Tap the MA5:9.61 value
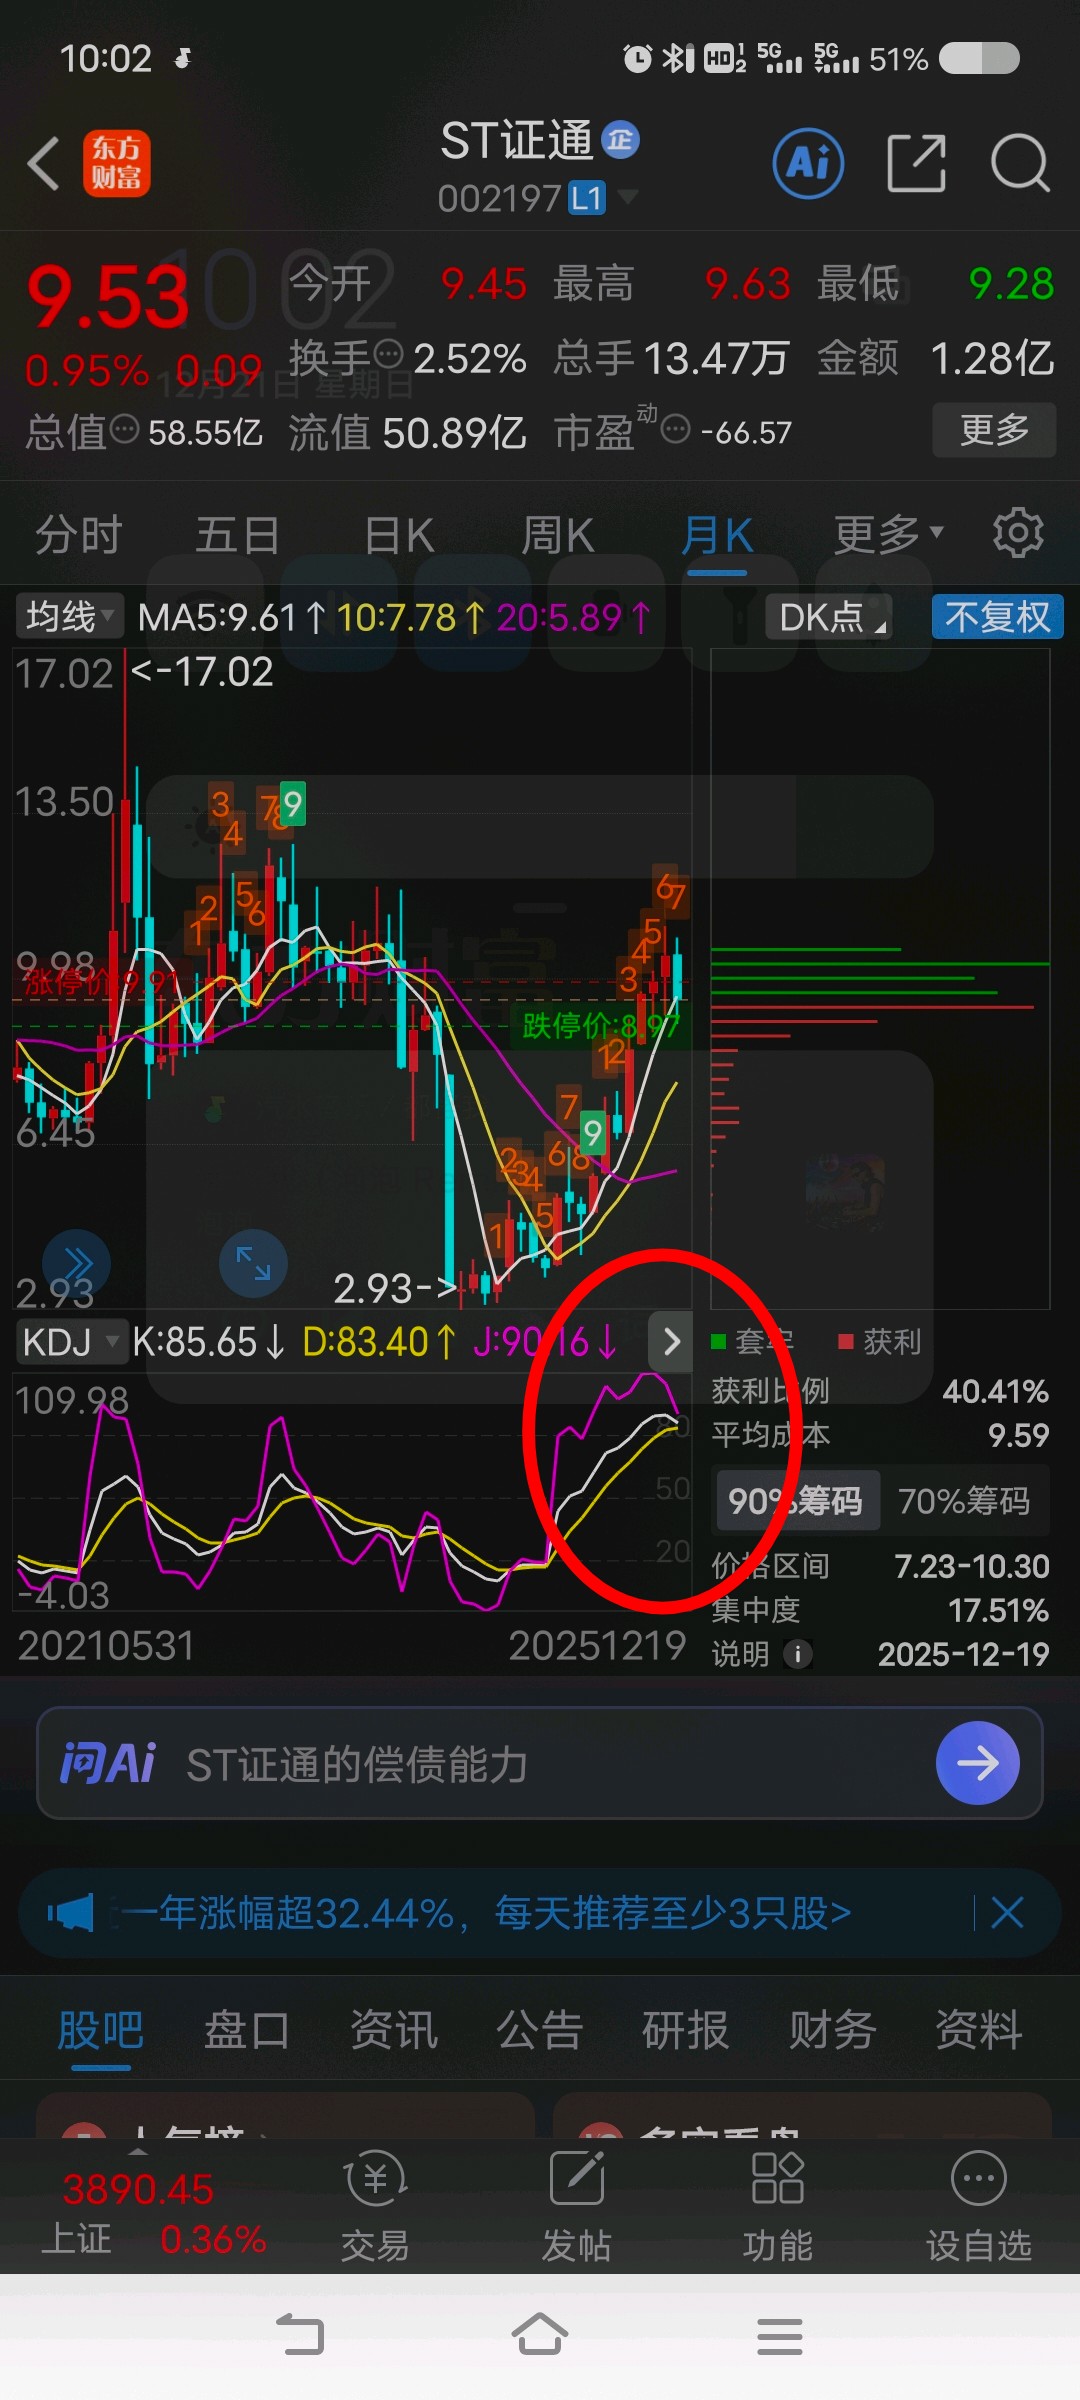This screenshot has height=2400, width=1080. point(231,617)
